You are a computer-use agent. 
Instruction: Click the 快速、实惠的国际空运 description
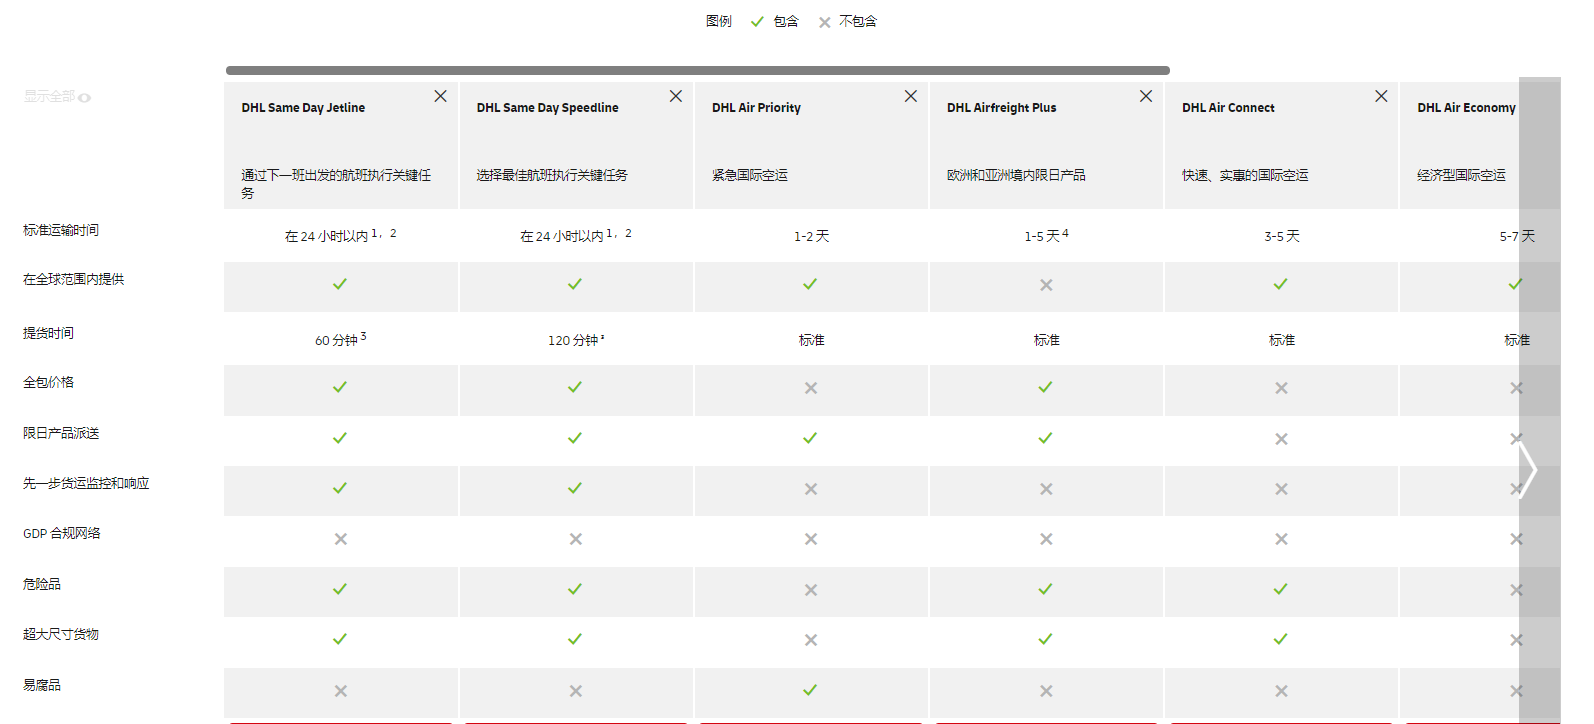pos(1245,175)
